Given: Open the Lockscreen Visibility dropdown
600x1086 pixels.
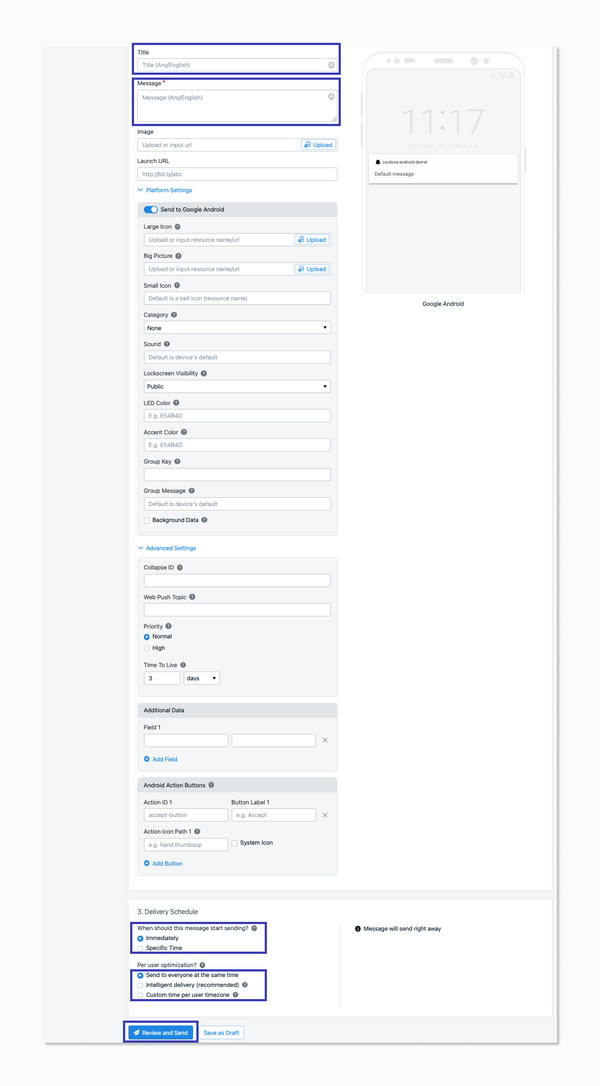Looking at the screenshot, I should 236,386.
